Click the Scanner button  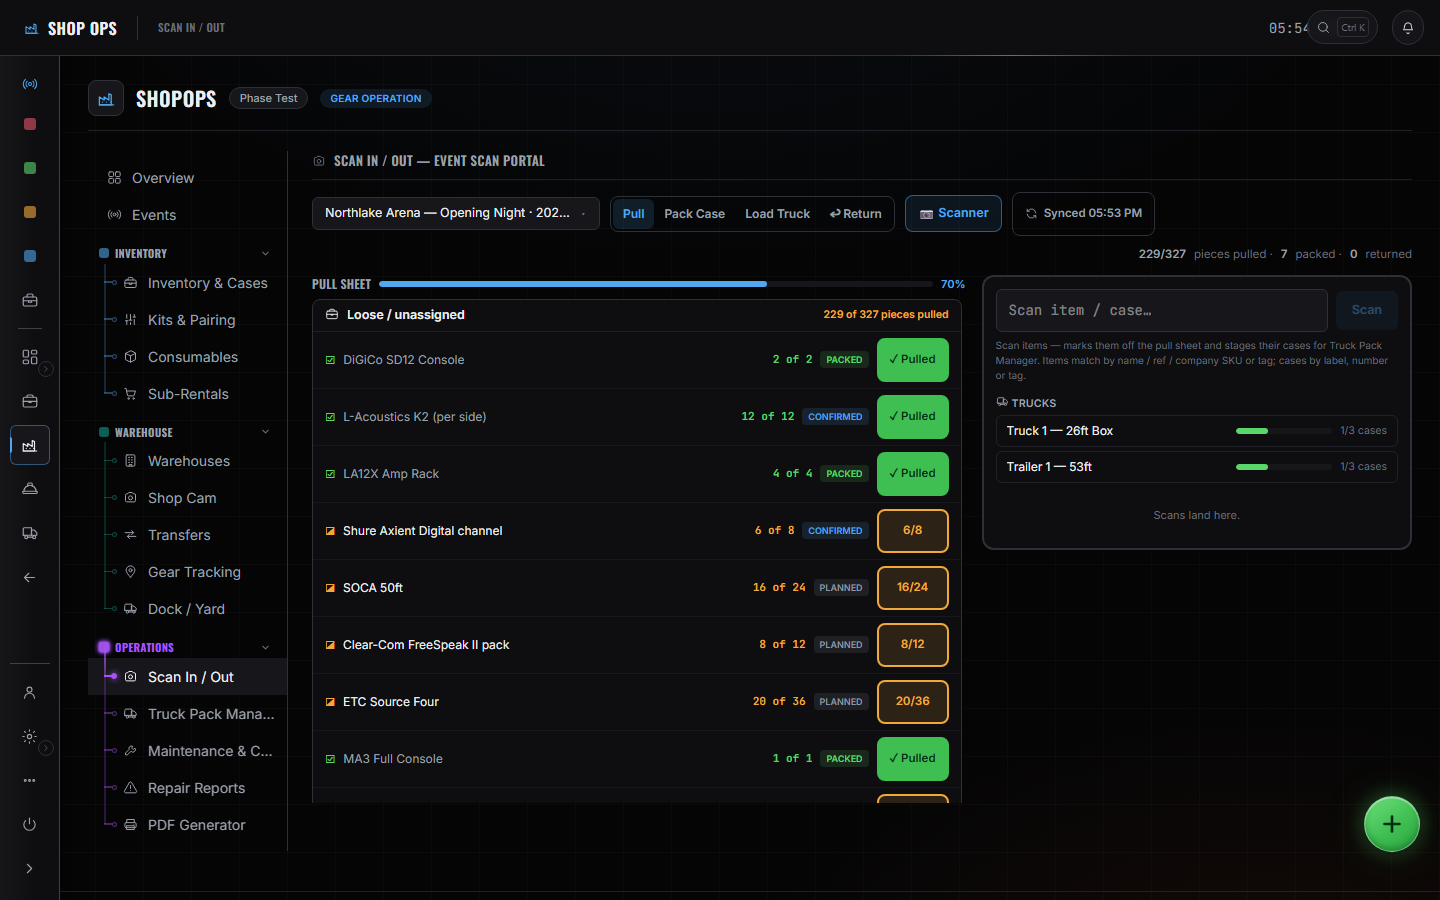[953, 213]
